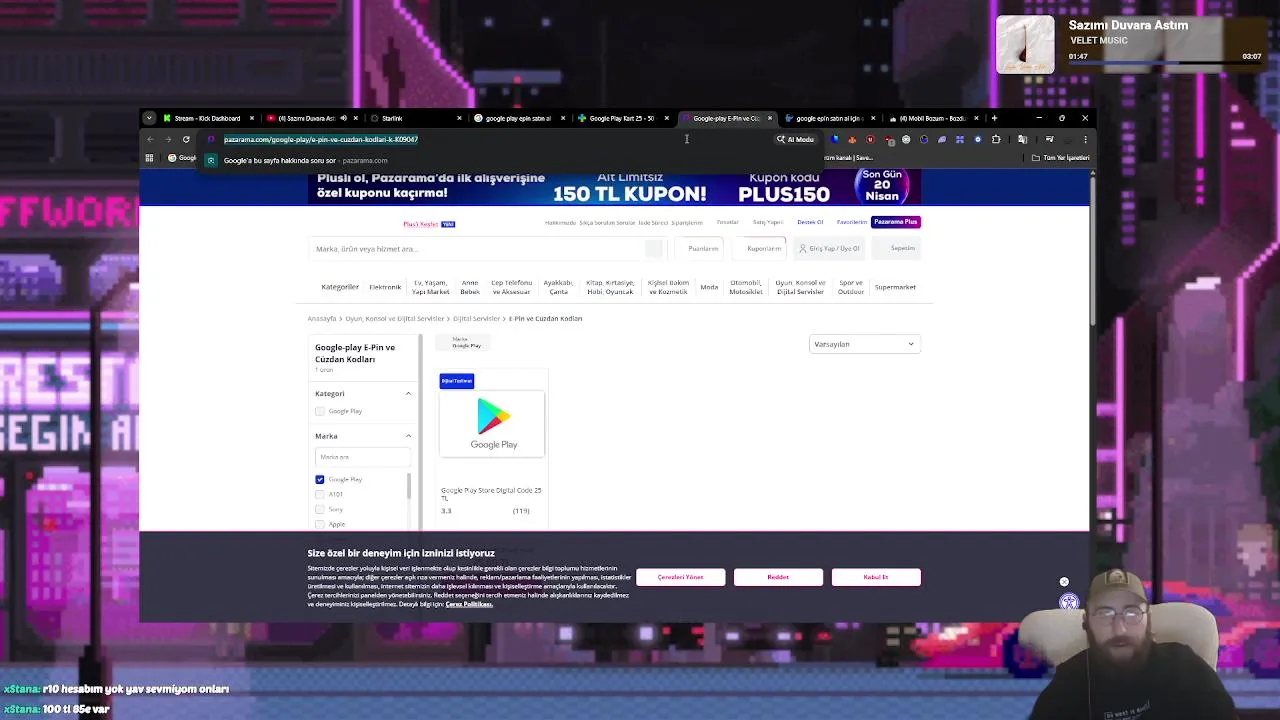Select the pazarama.com address bar URL
This screenshot has height=720, width=1280.
[x=321, y=139]
